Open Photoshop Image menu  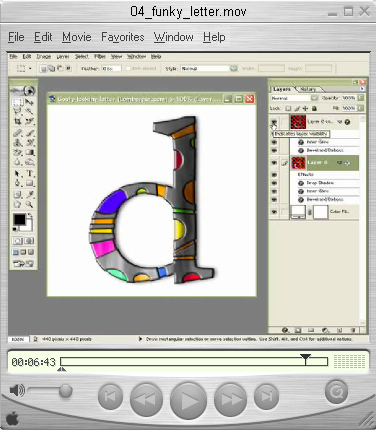(44, 57)
